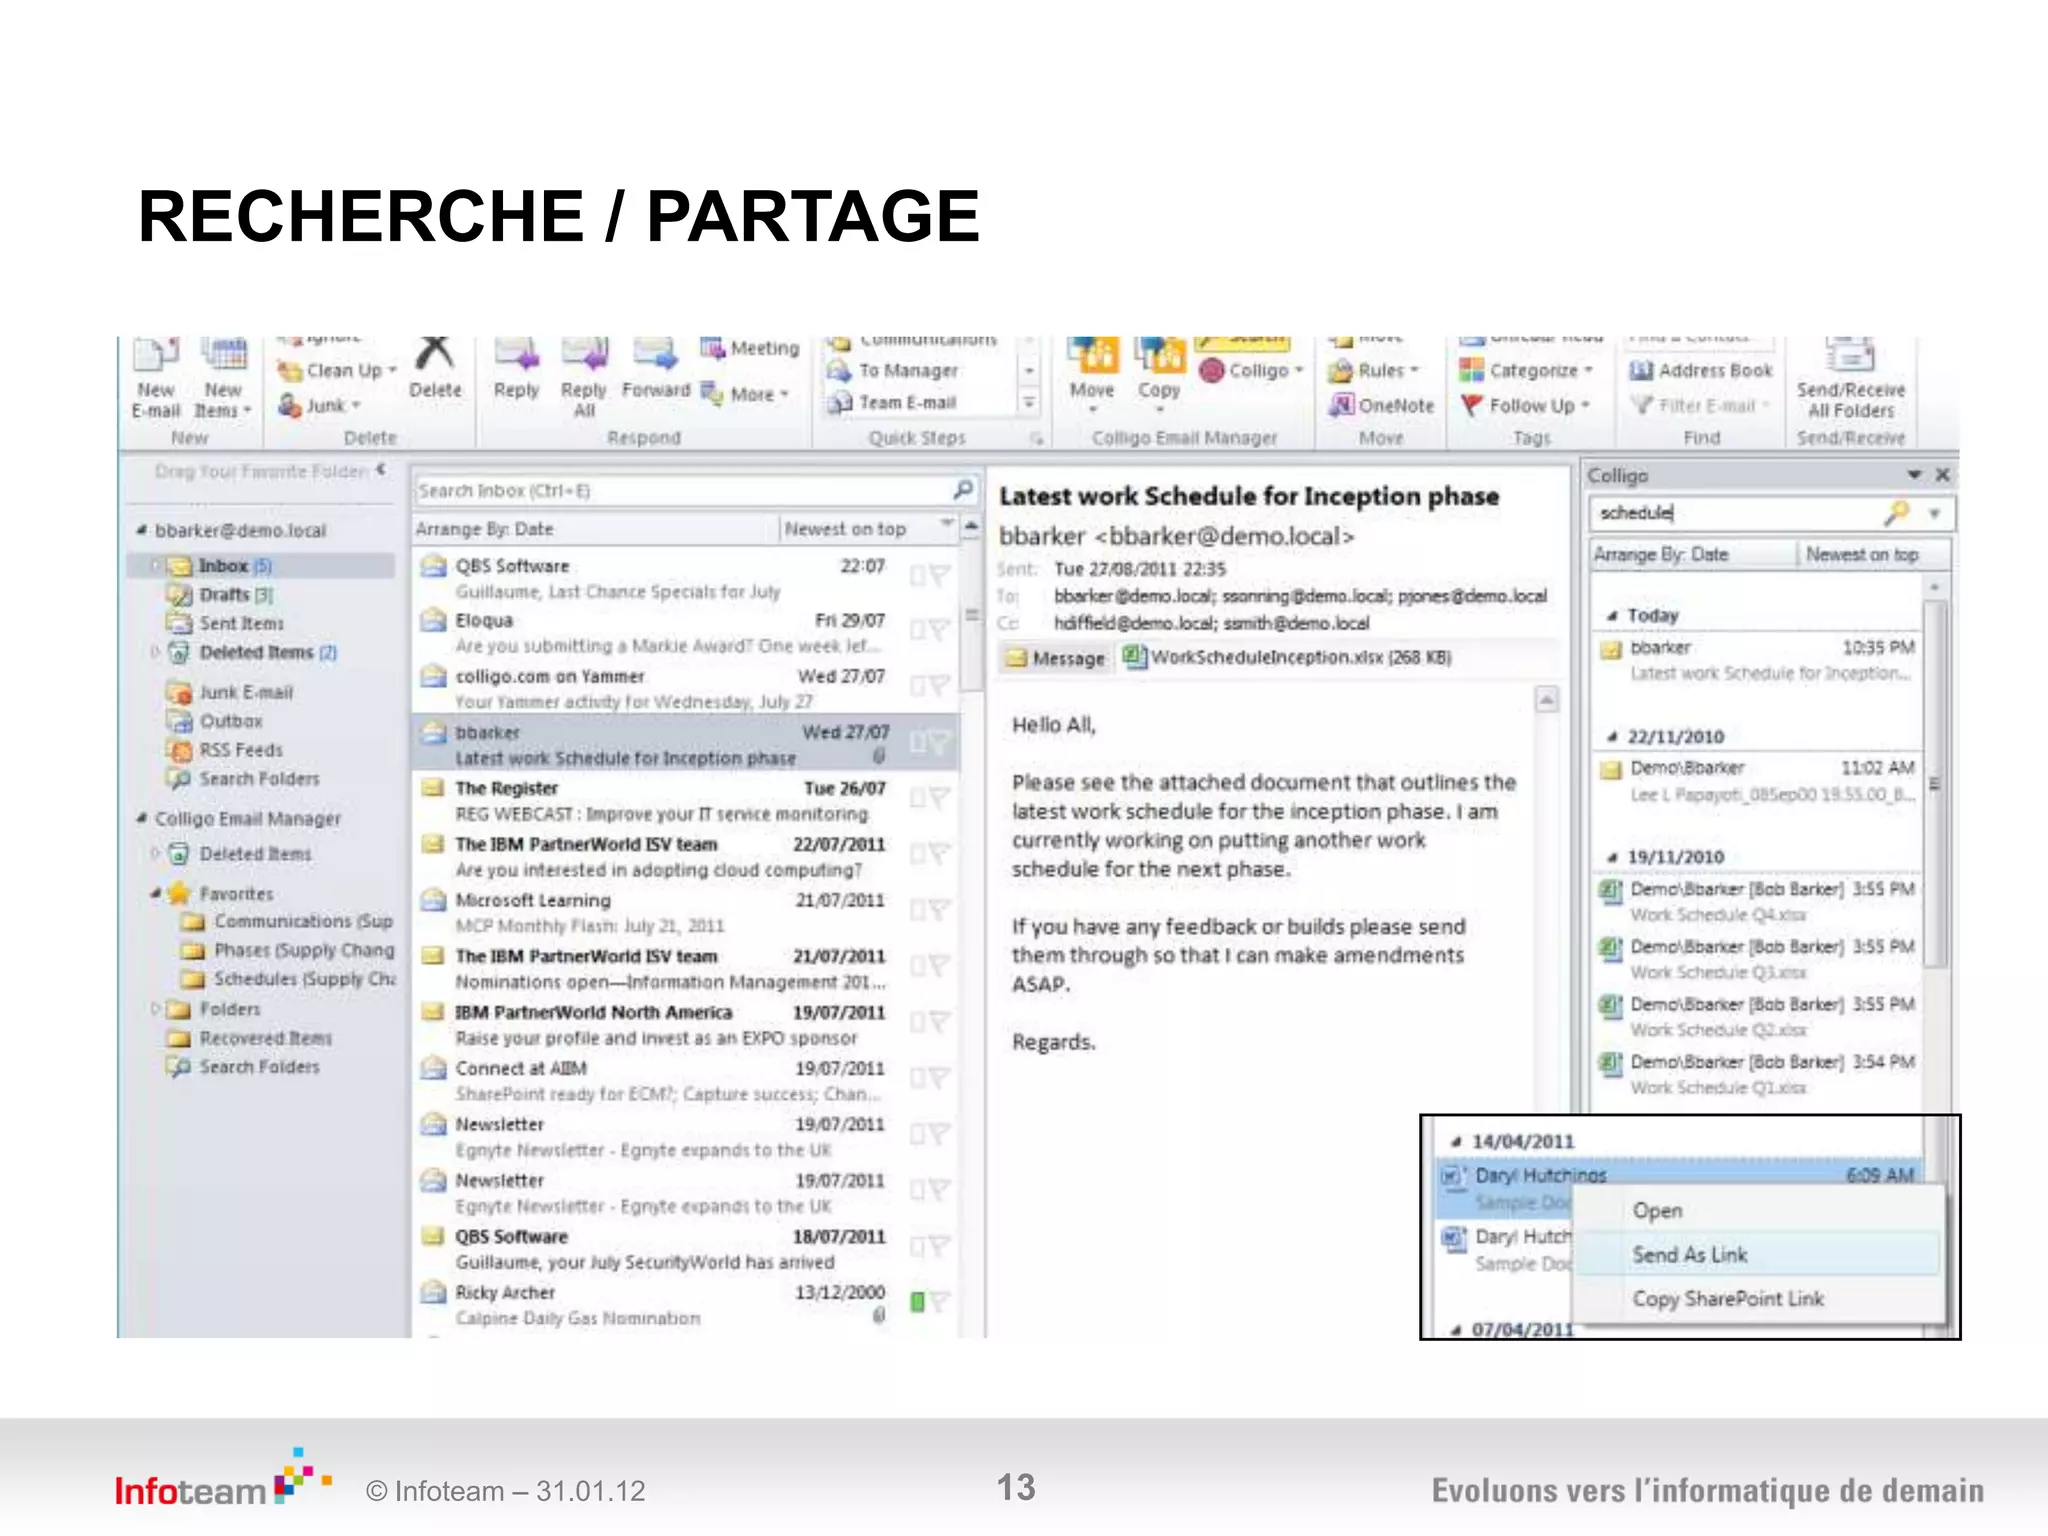Image resolution: width=2048 pixels, height=1536 pixels.
Task: Open the More dropdown in Respond group
Action: 746,394
